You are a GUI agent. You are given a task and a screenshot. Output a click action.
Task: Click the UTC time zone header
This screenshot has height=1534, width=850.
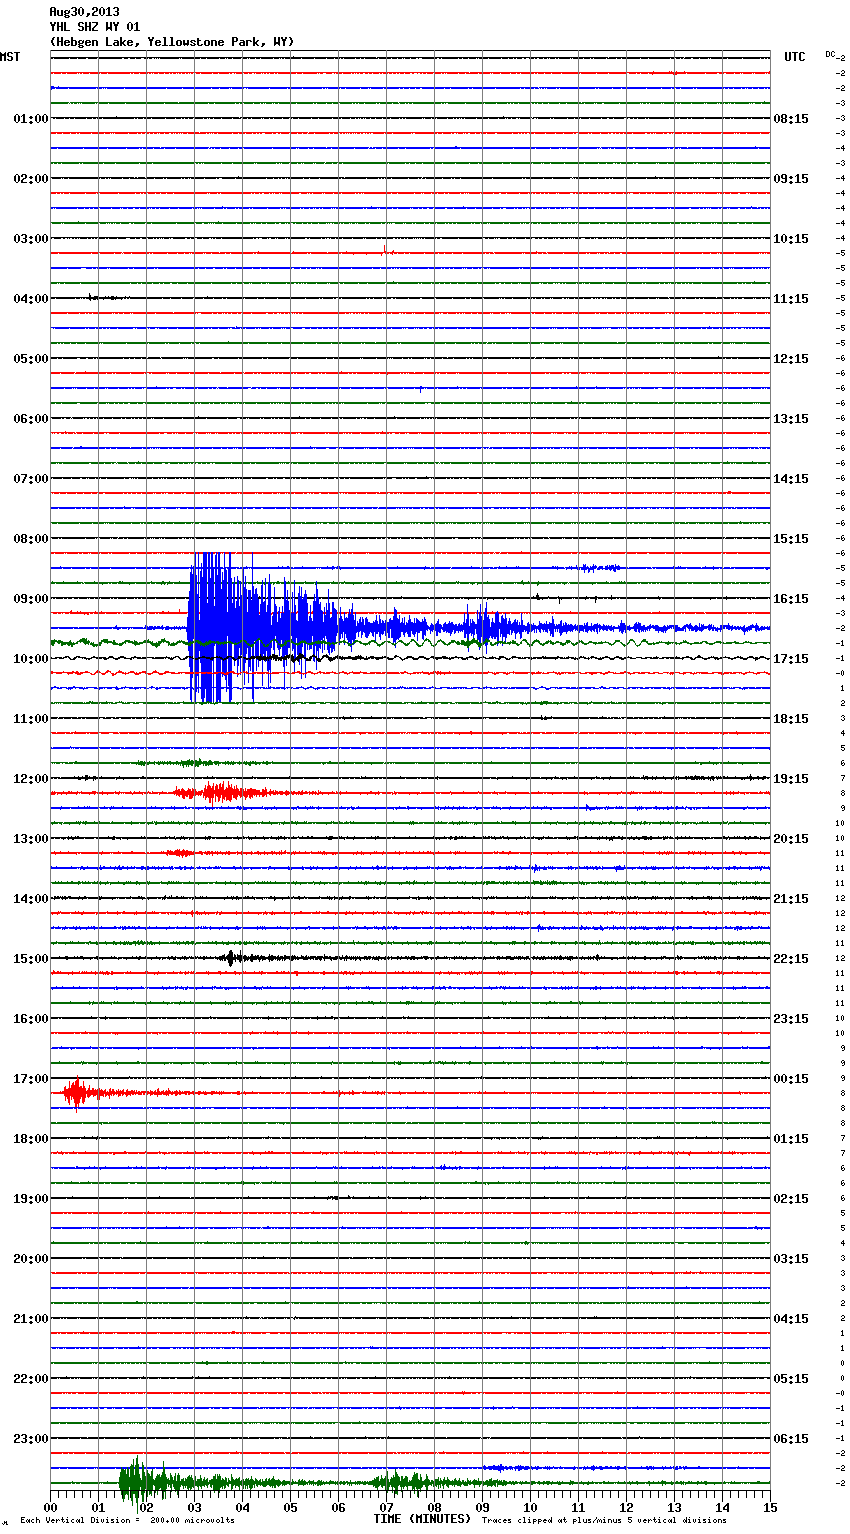[795, 57]
